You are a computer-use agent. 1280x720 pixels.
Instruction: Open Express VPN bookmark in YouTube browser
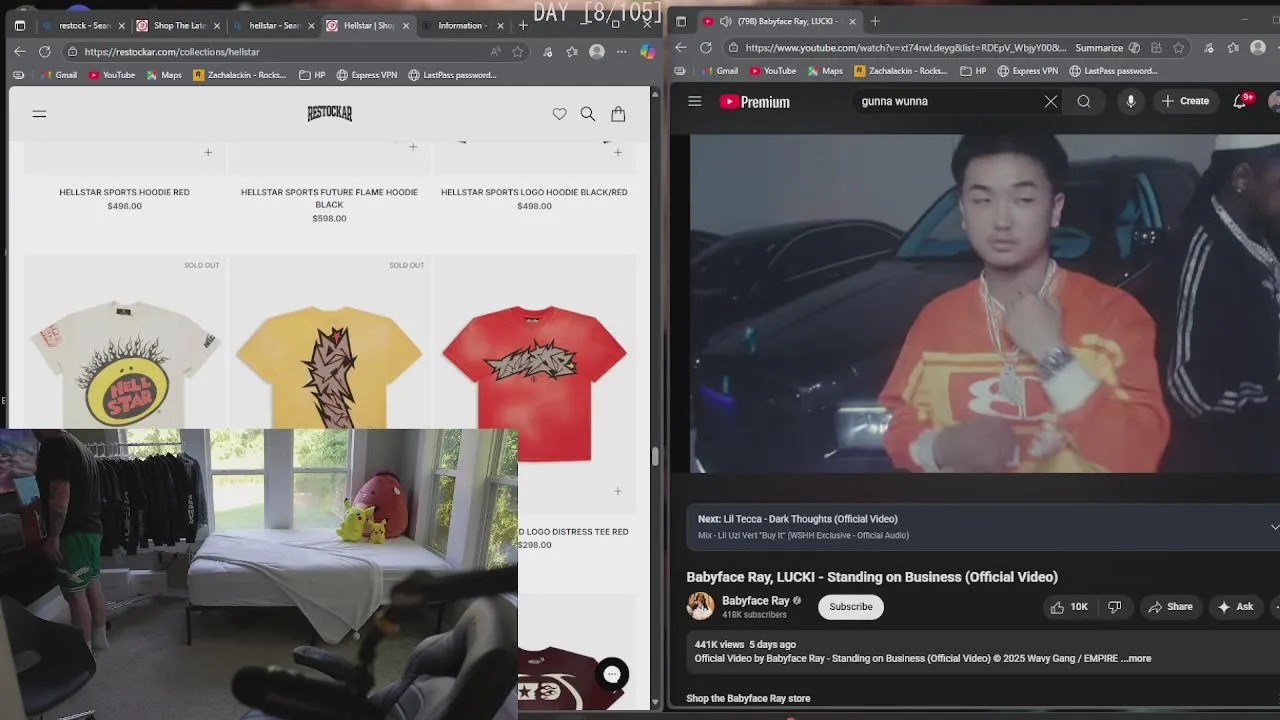[x=1026, y=71]
